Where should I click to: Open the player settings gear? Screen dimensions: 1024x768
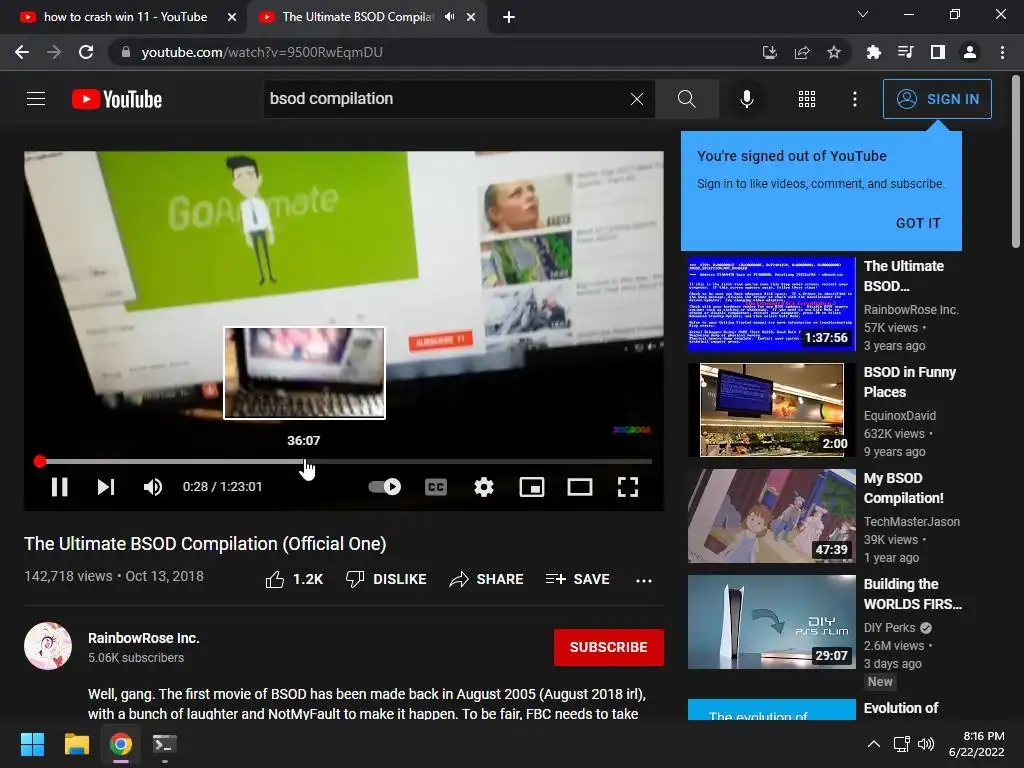pyautogui.click(x=484, y=487)
